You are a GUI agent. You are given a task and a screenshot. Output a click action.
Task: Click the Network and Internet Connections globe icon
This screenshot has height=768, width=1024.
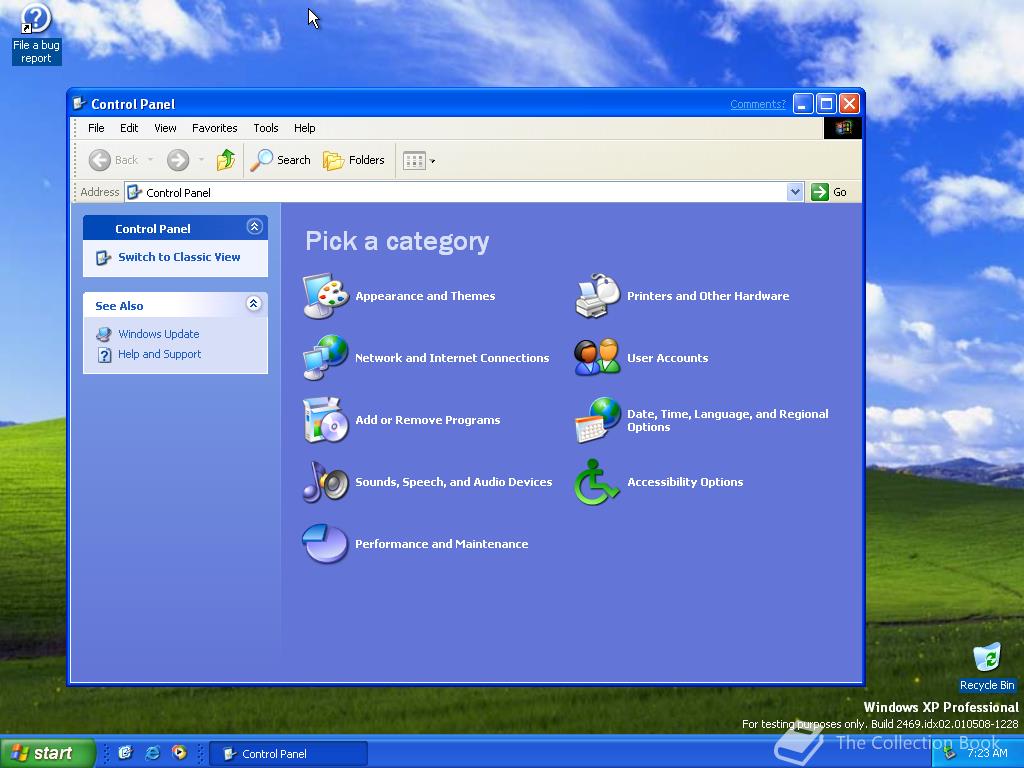pos(326,357)
